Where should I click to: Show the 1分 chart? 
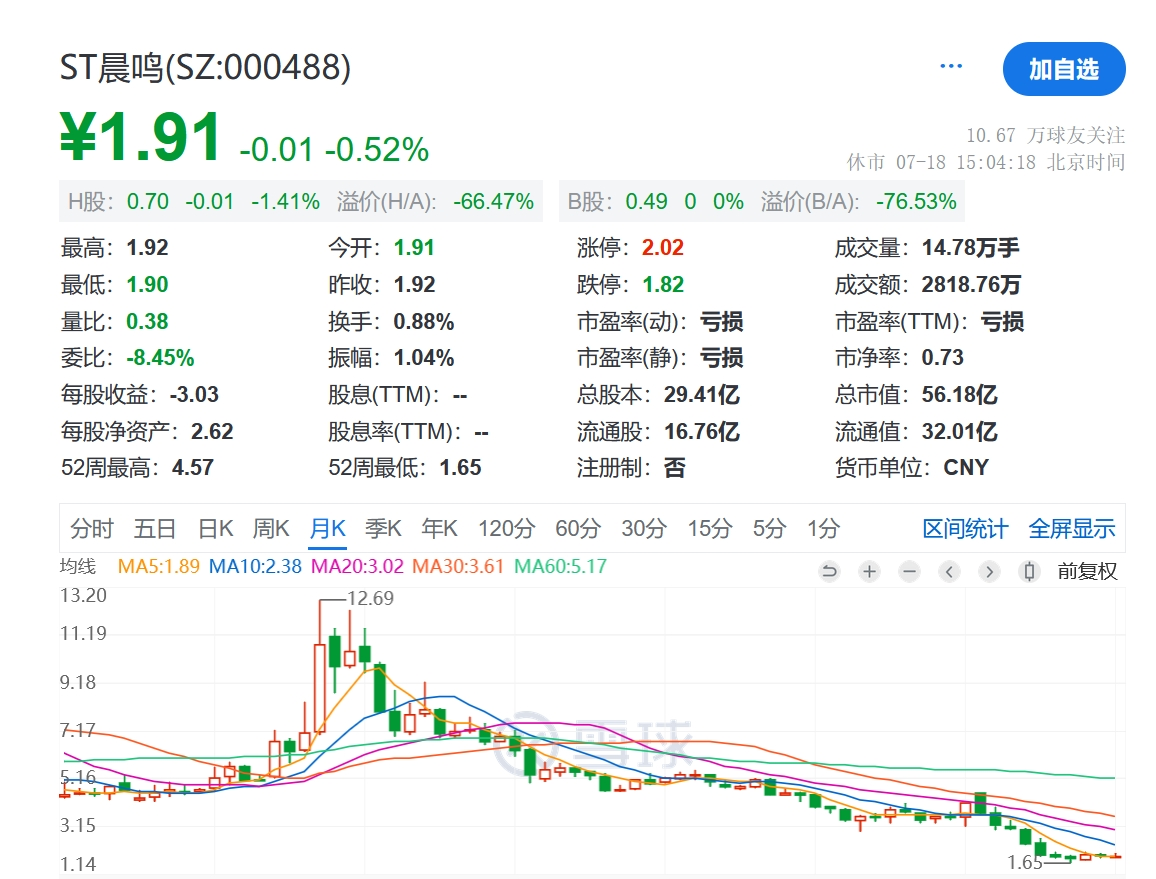tap(824, 529)
